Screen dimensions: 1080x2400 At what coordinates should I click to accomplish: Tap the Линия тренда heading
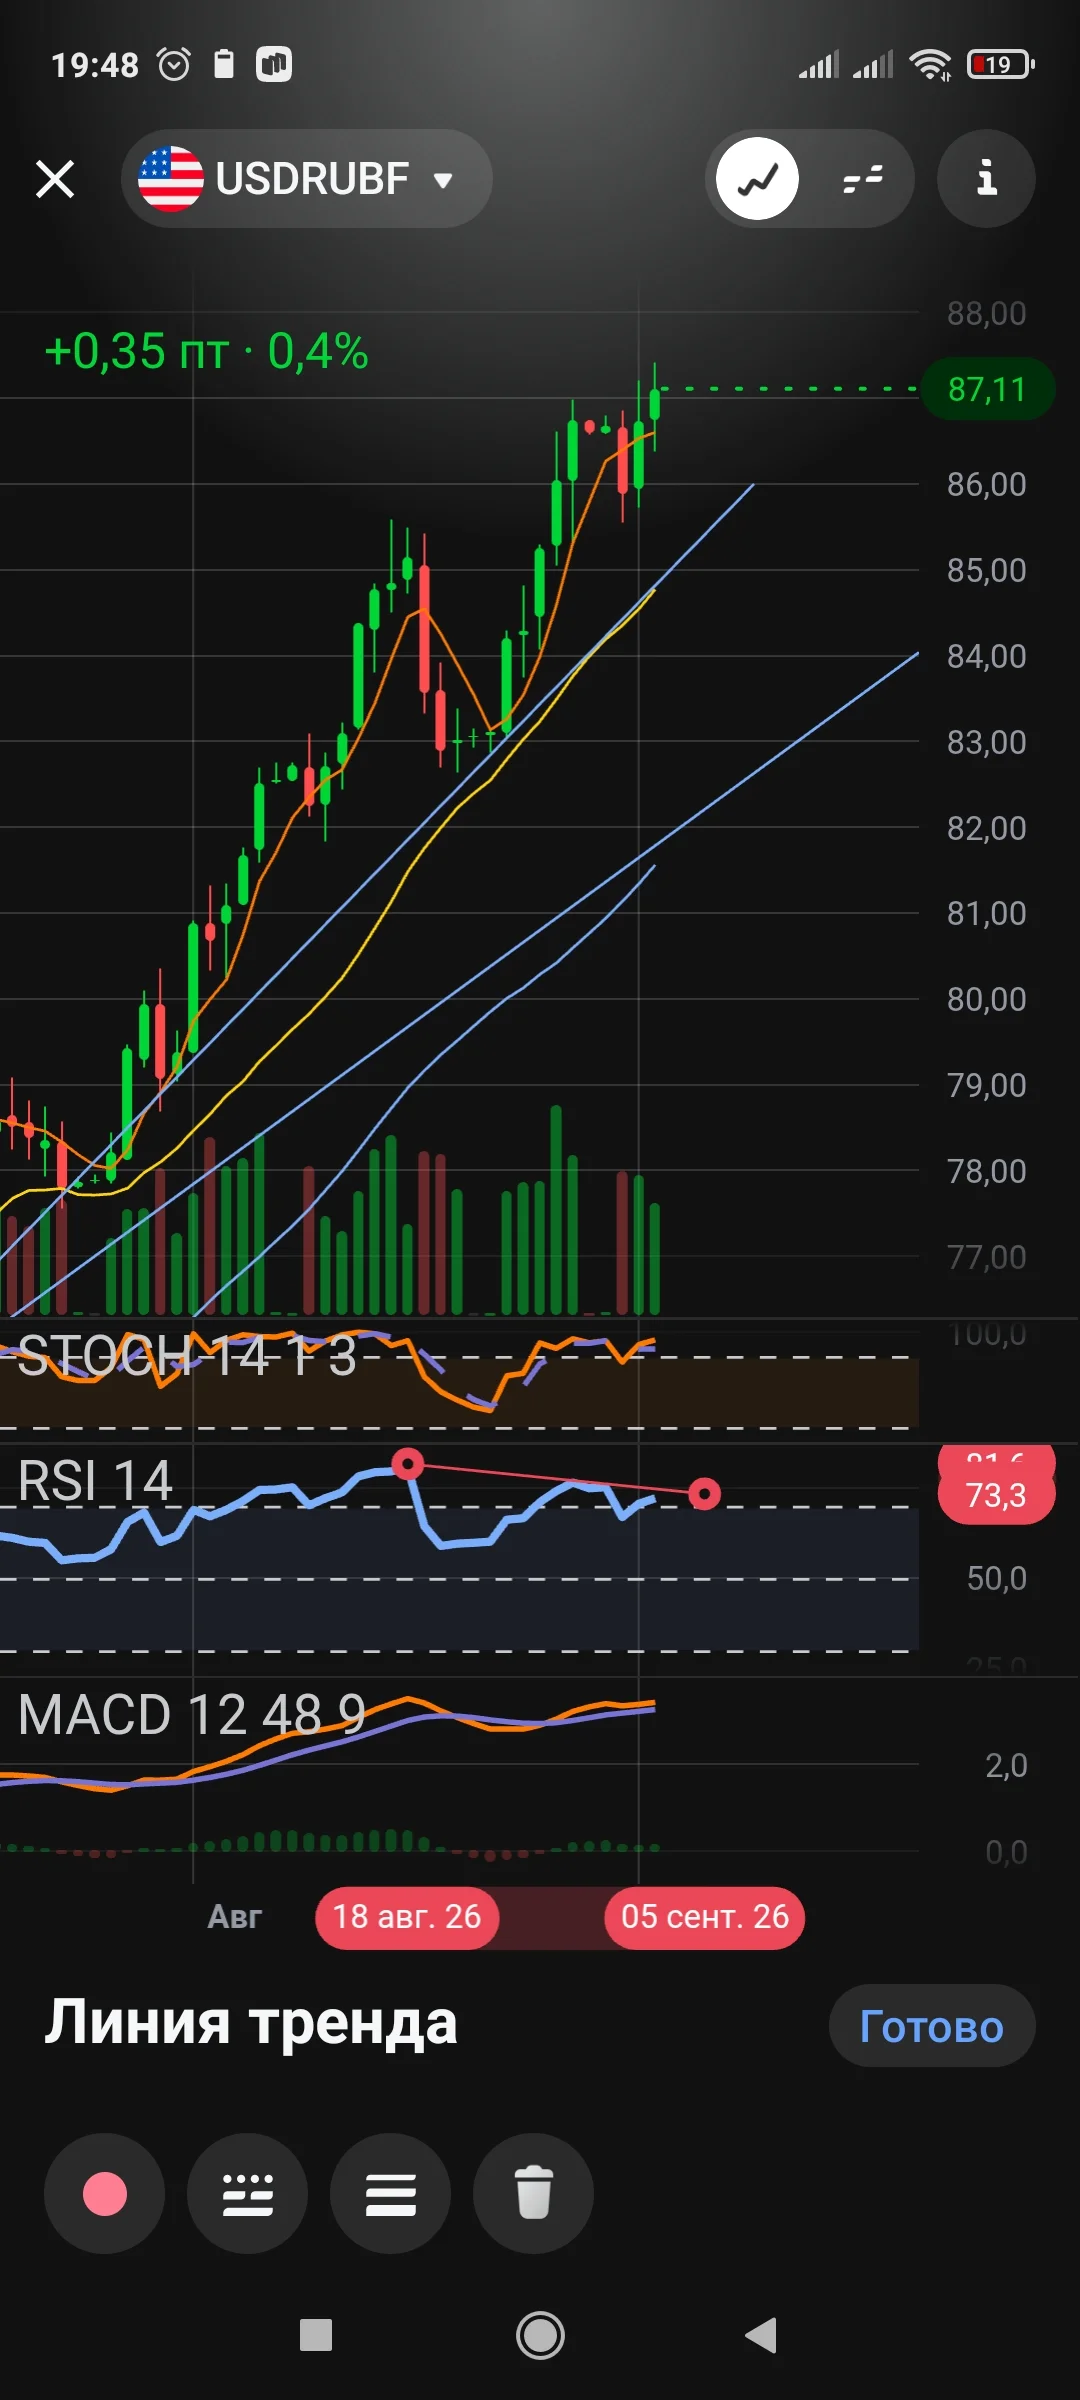(x=251, y=2024)
